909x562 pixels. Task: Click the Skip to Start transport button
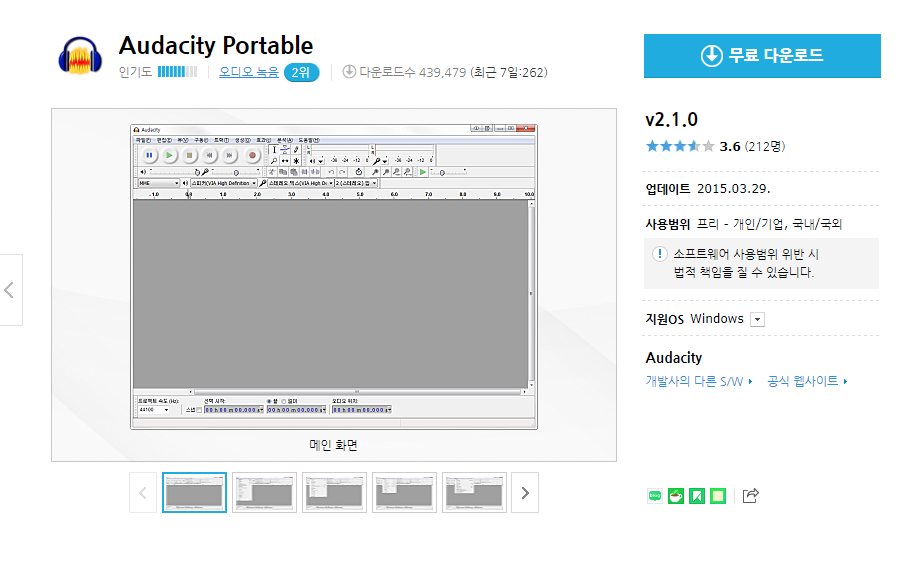(209, 155)
